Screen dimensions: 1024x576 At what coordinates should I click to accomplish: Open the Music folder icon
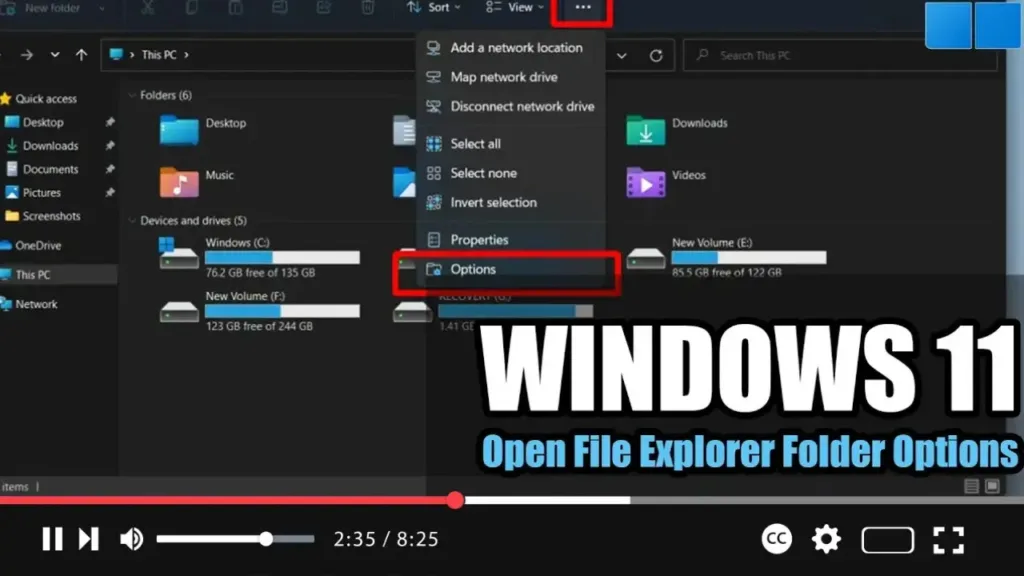pyautogui.click(x=179, y=182)
